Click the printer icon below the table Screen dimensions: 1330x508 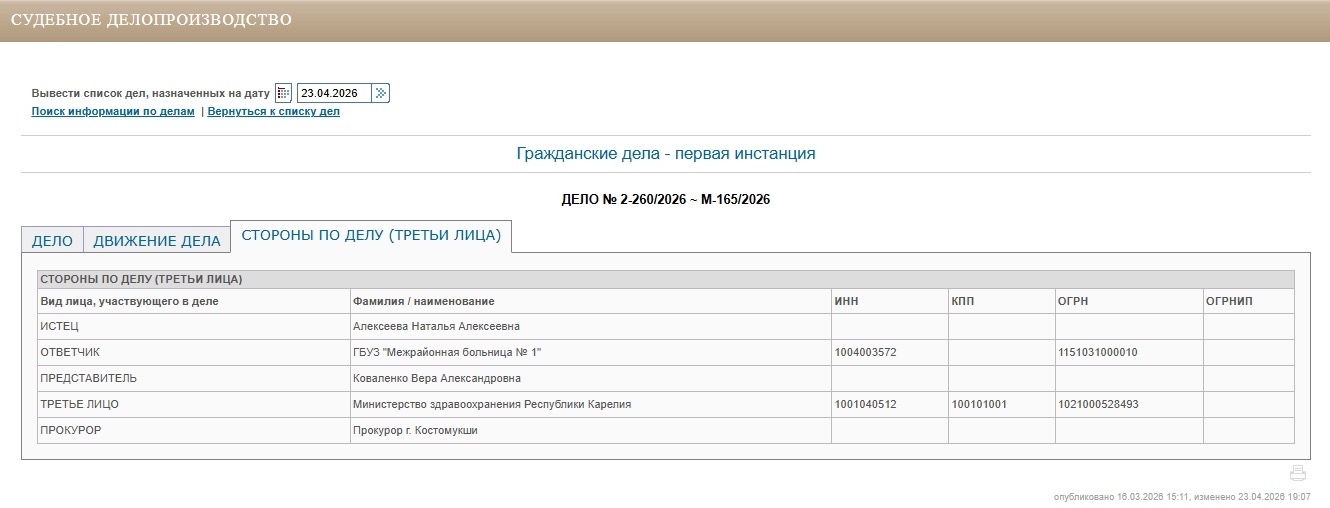point(1298,473)
